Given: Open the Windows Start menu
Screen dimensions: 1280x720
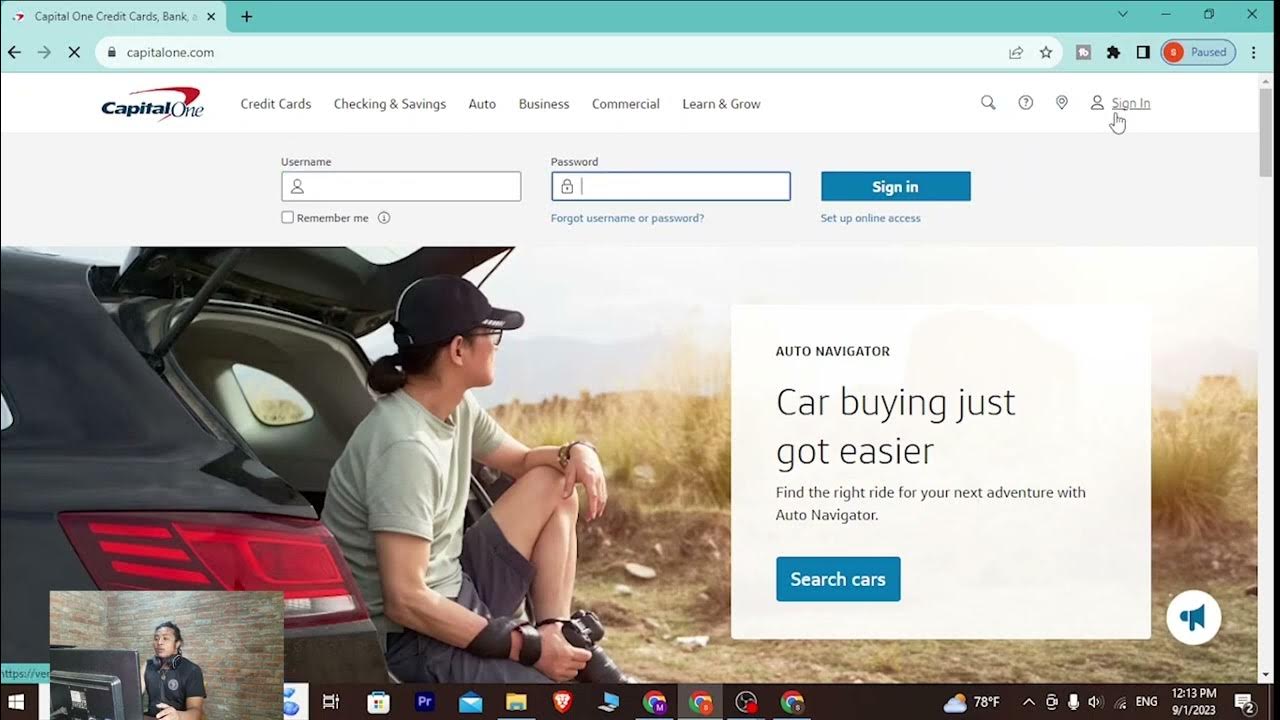Looking at the screenshot, I should (x=18, y=702).
